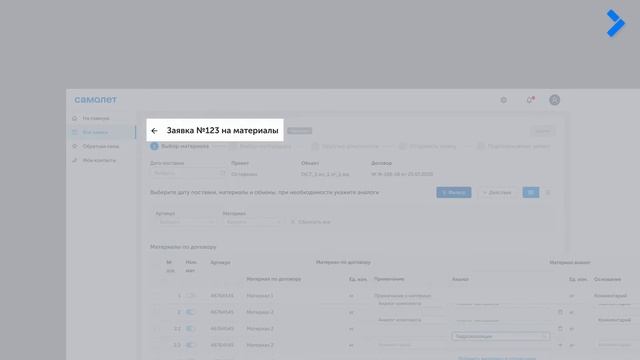Select the 'Выбор материала' first step
The height and width of the screenshot is (360, 640).
(180, 146)
